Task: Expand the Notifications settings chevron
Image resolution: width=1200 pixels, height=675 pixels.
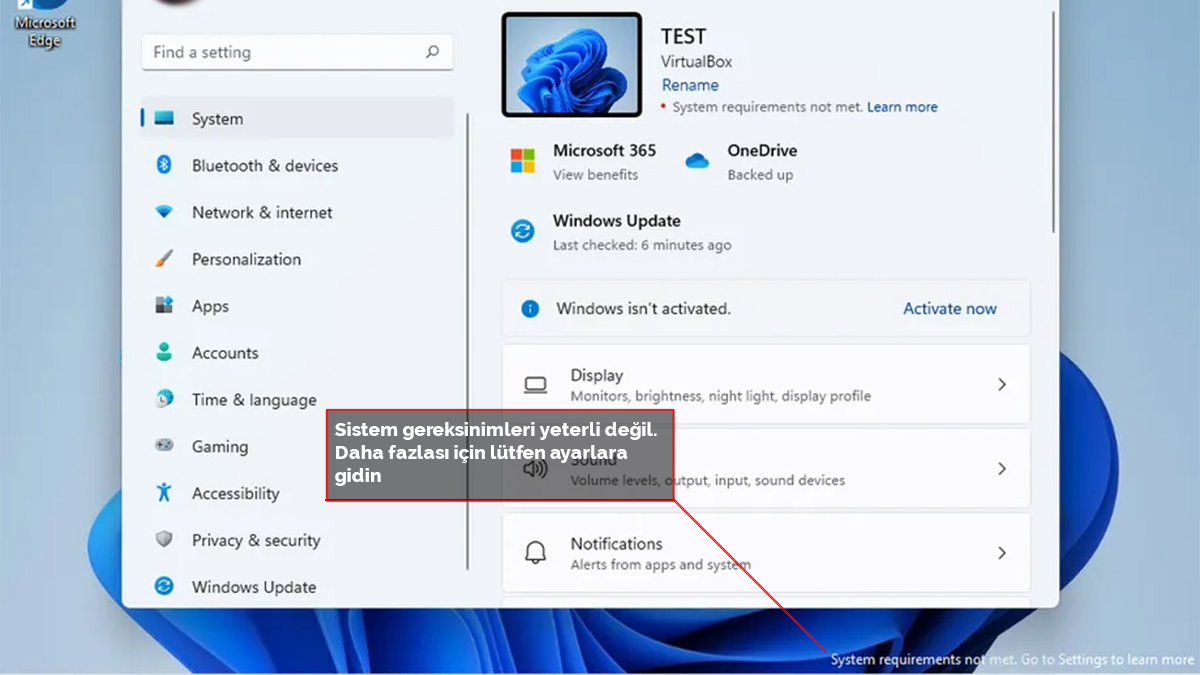Action: point(1001,552)
